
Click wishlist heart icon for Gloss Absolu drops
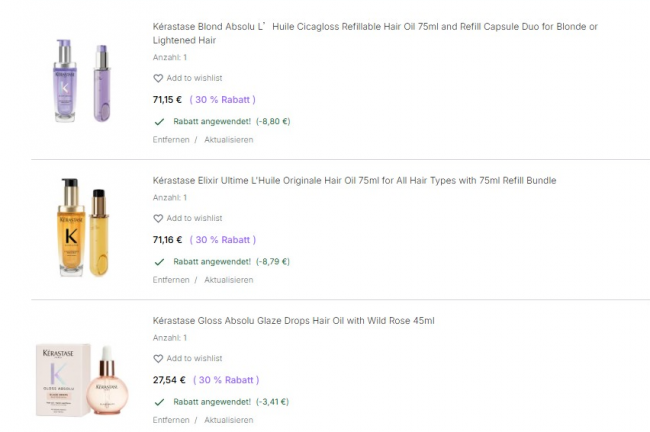pyautogui.click(x=158, y=358)
